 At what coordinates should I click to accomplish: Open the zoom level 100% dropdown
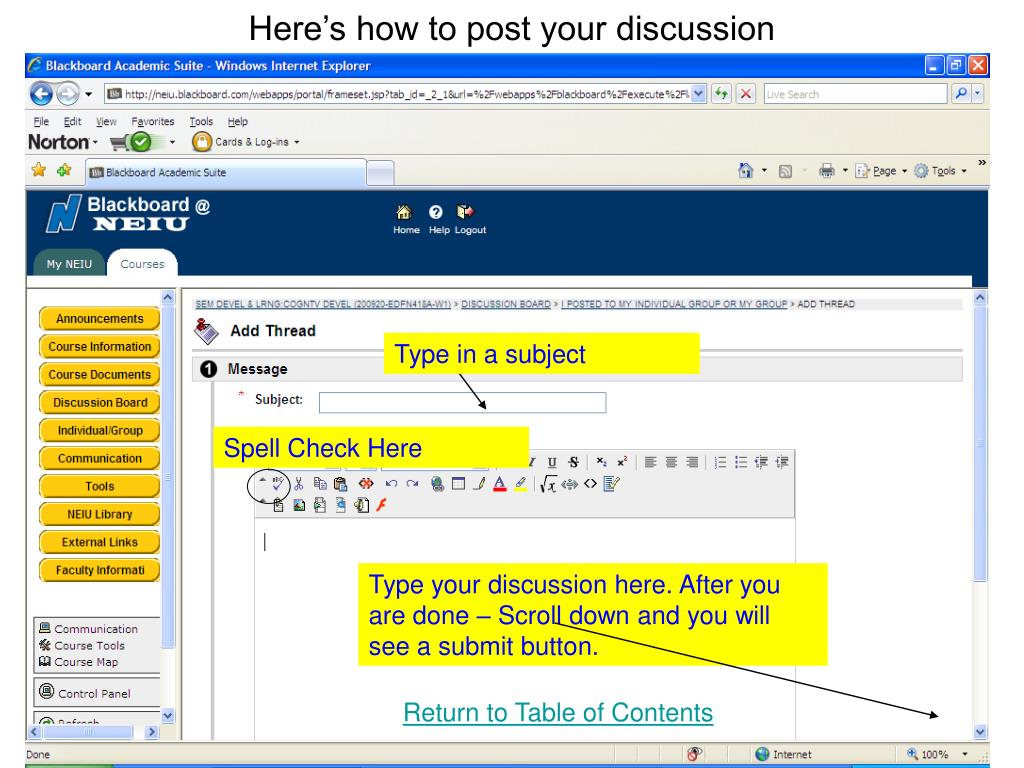click(x=965, y=754)
